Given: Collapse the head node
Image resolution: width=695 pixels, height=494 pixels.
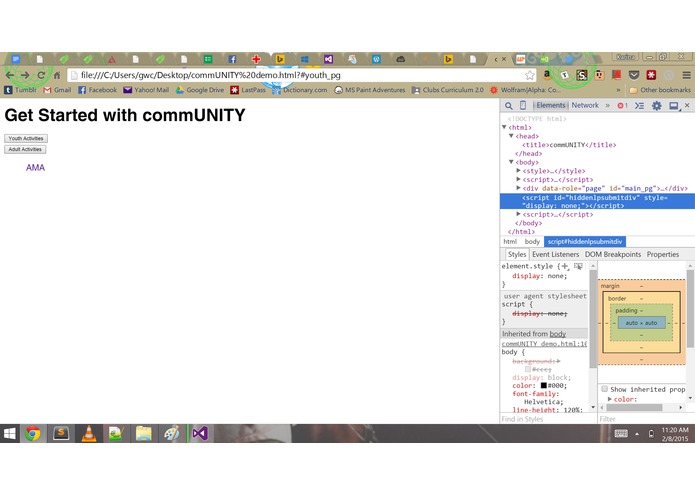Looking at the screenshot, I should click(x=511, y=136).
